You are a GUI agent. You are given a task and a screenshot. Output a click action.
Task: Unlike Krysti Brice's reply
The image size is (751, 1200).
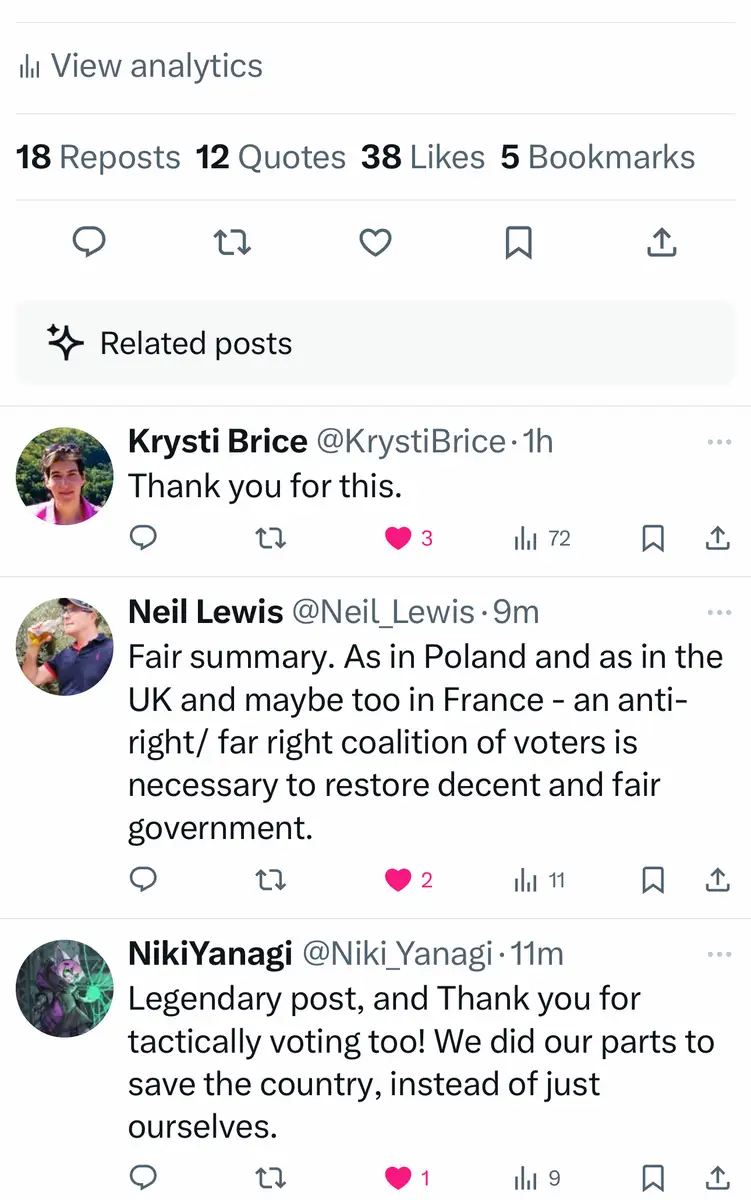pos(398,539)
